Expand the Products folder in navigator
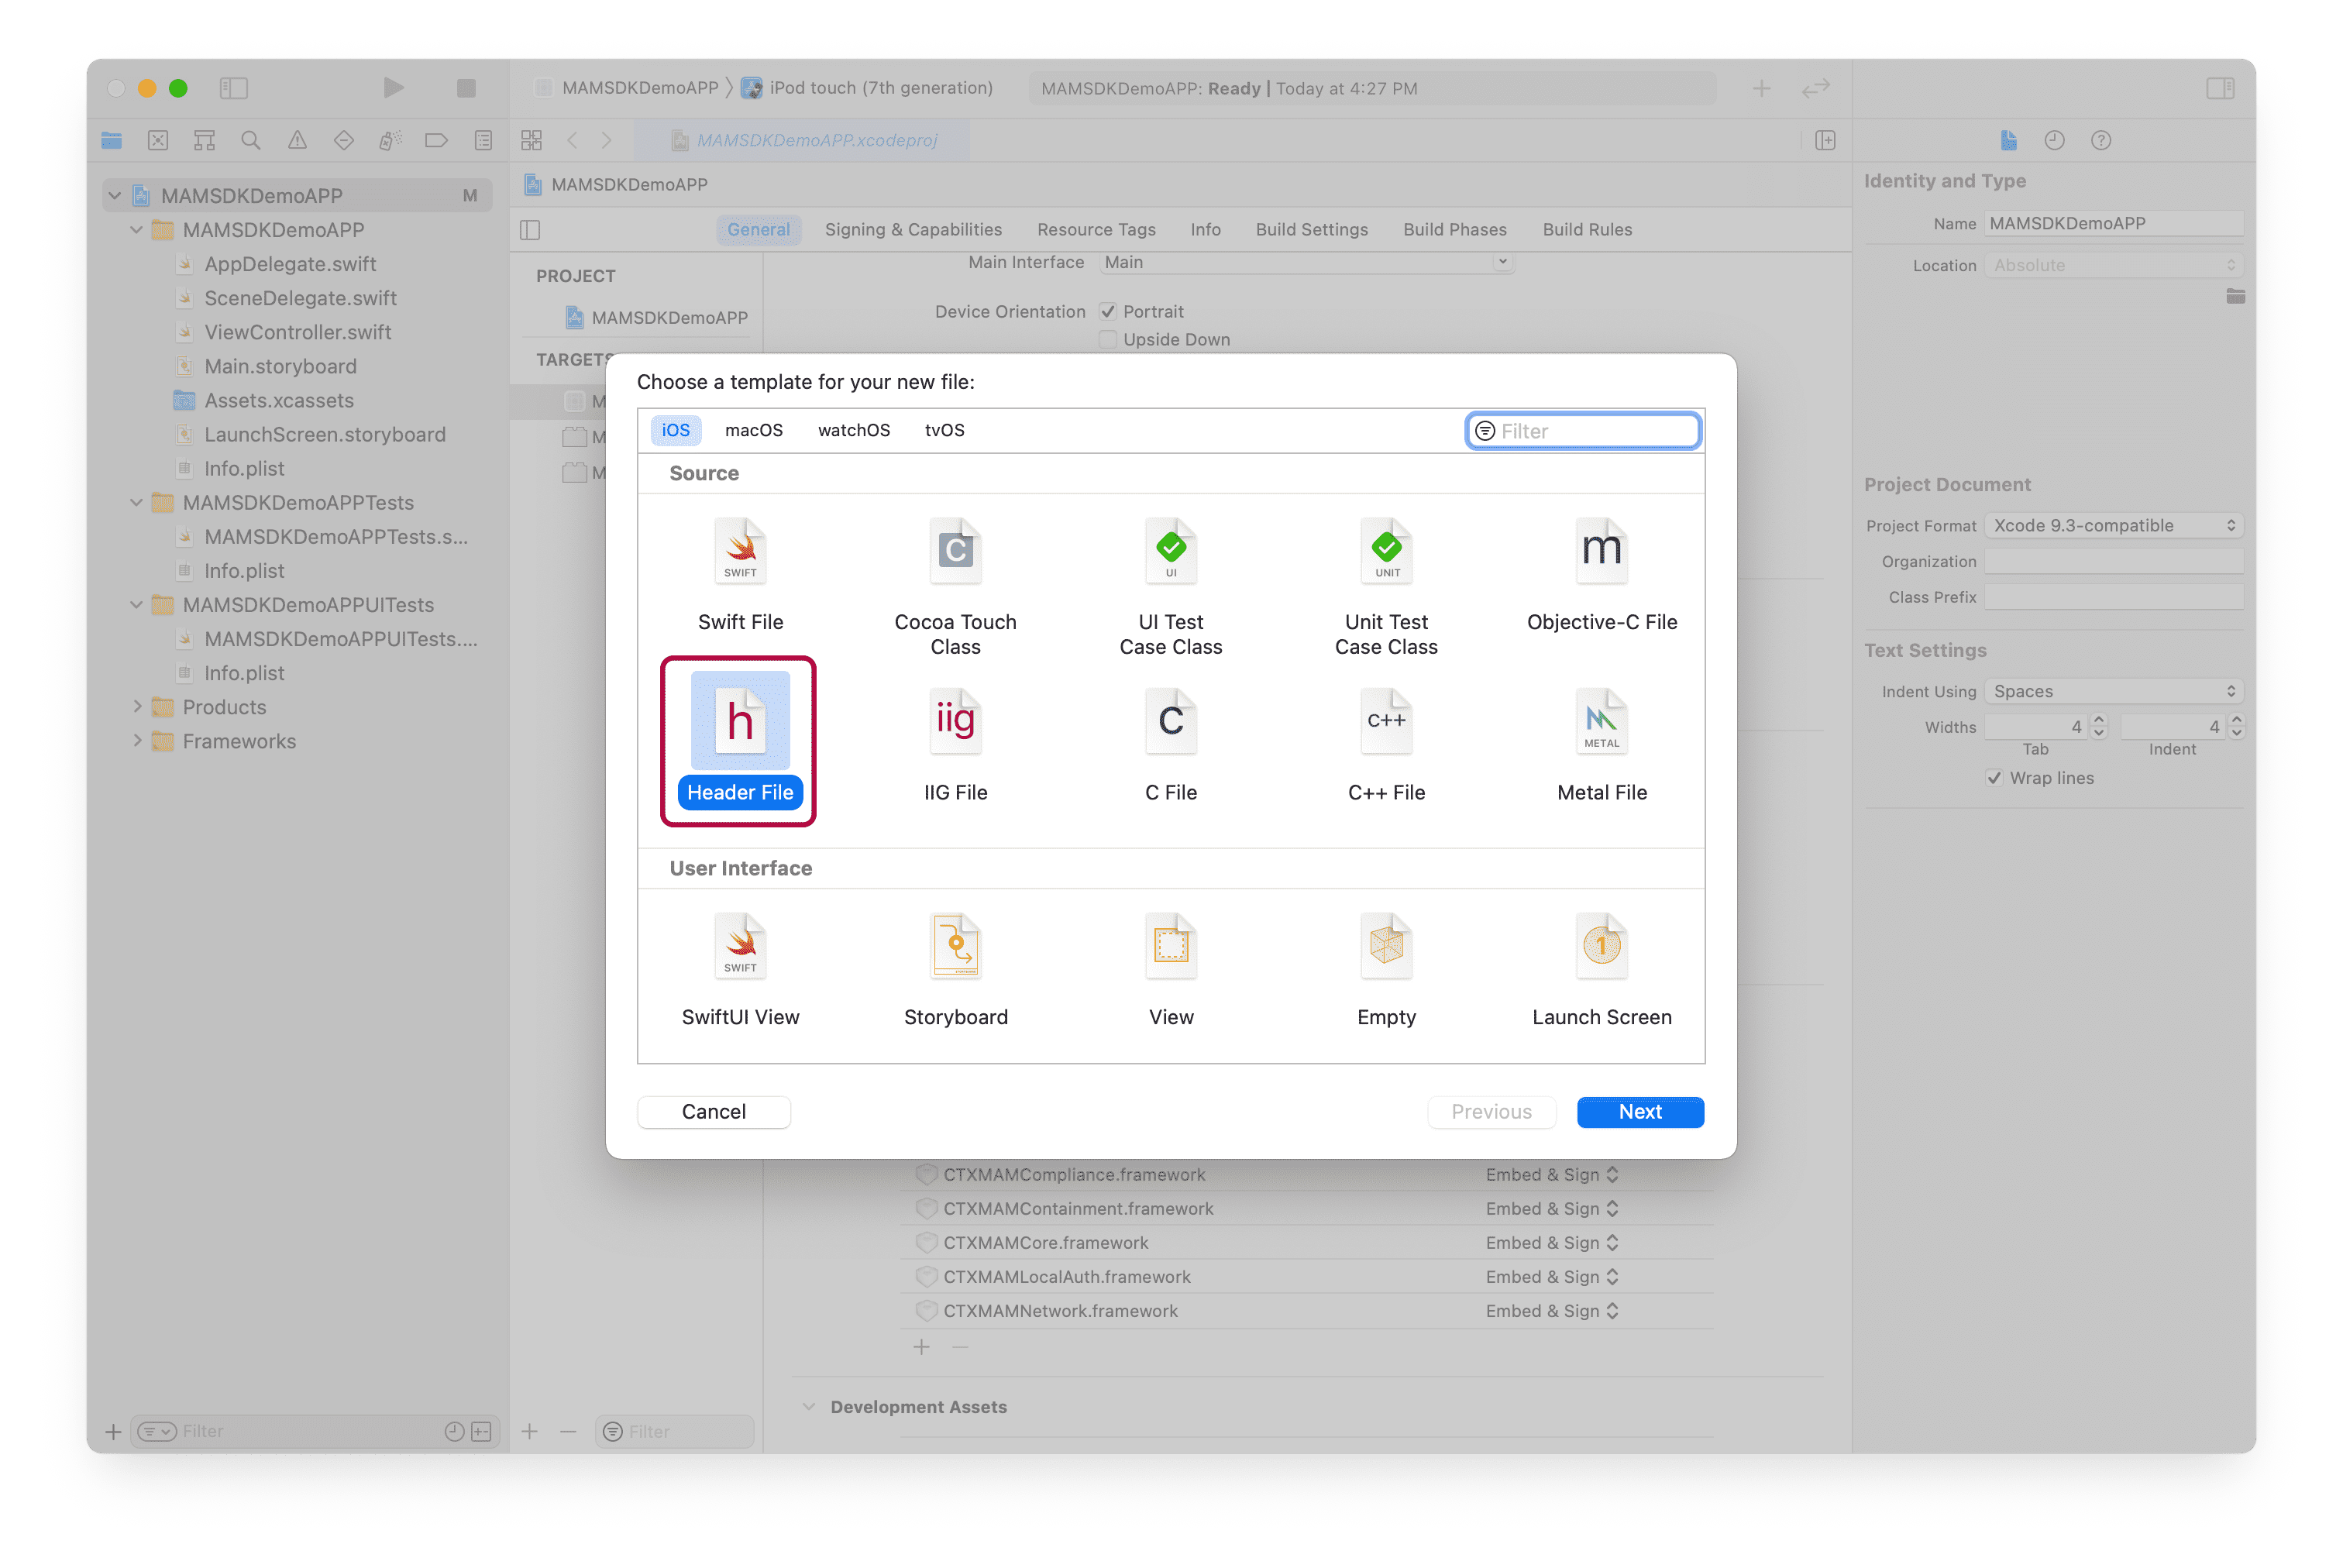Image resolution: width=2343 pixels, height=1568 pixels. coord(137,707)
